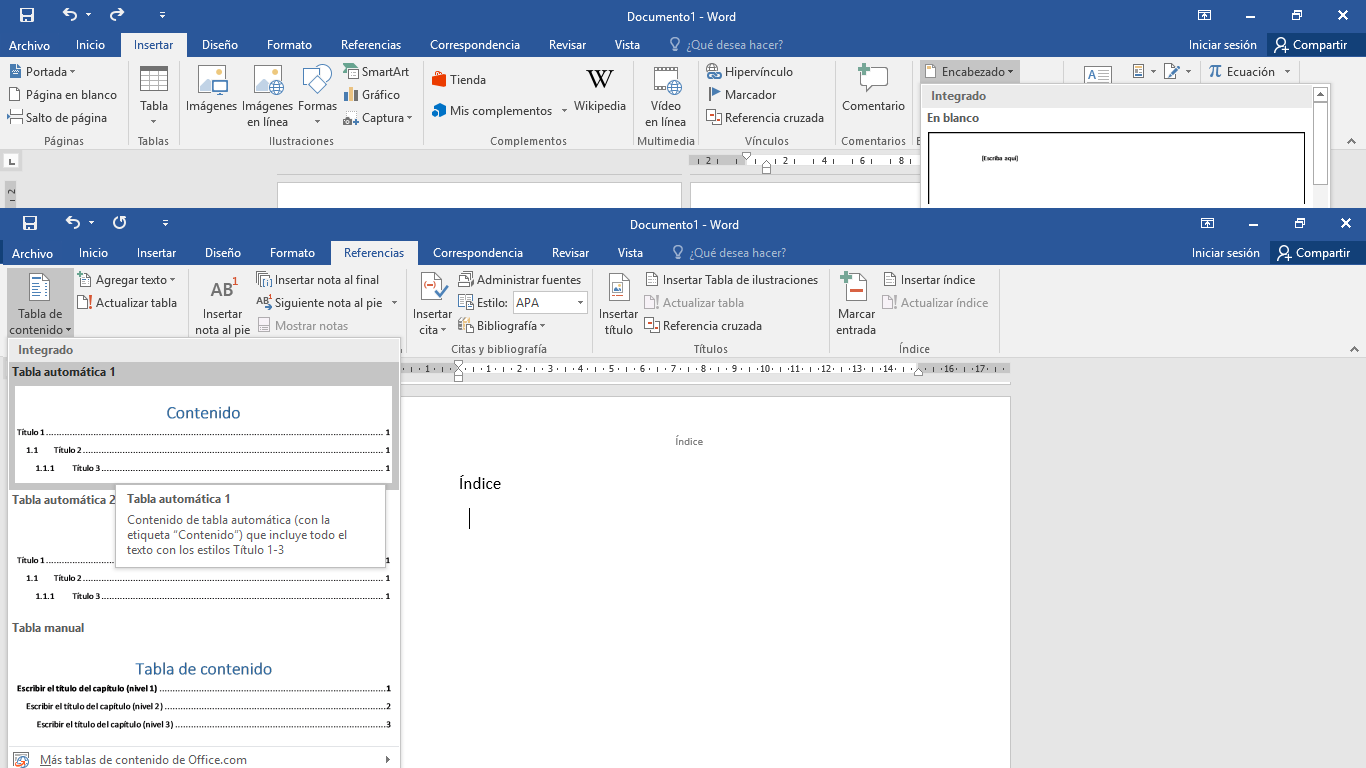Open the Insertar cita dropdown in the lower window
1366x768 pixels.
[x=432, y=305]
